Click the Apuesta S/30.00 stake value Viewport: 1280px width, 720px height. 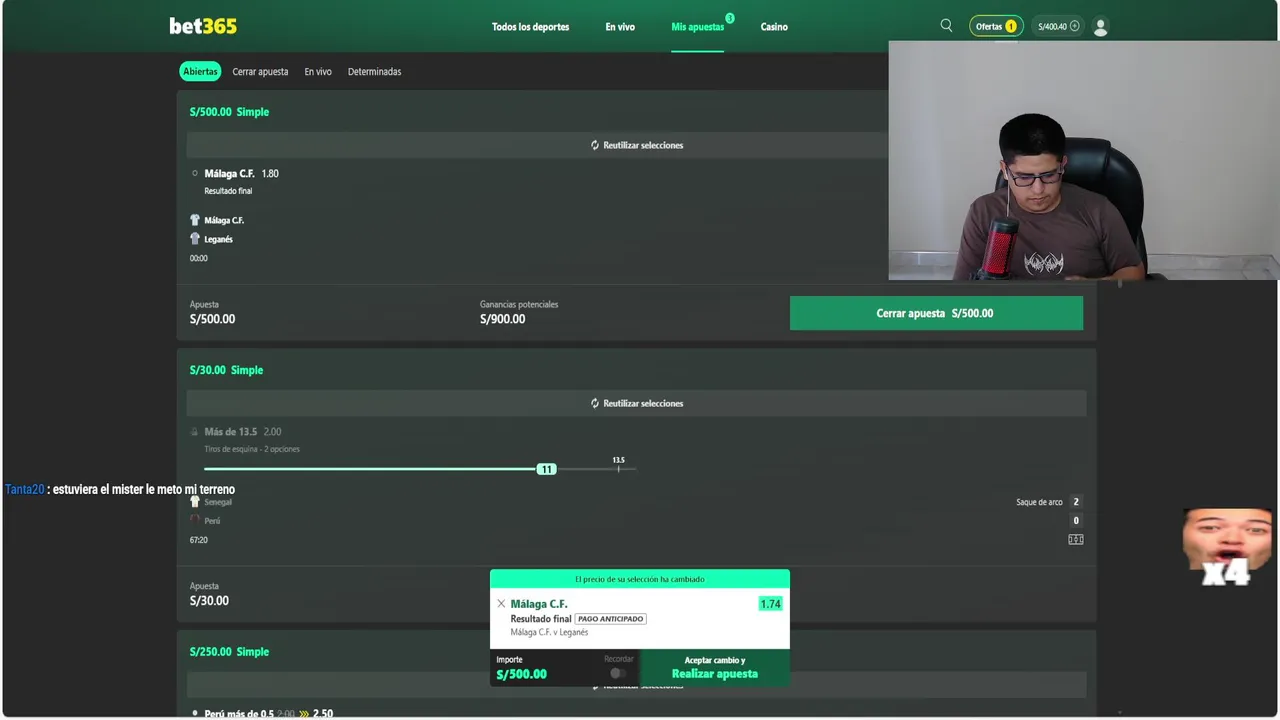(x=209, y=601)
